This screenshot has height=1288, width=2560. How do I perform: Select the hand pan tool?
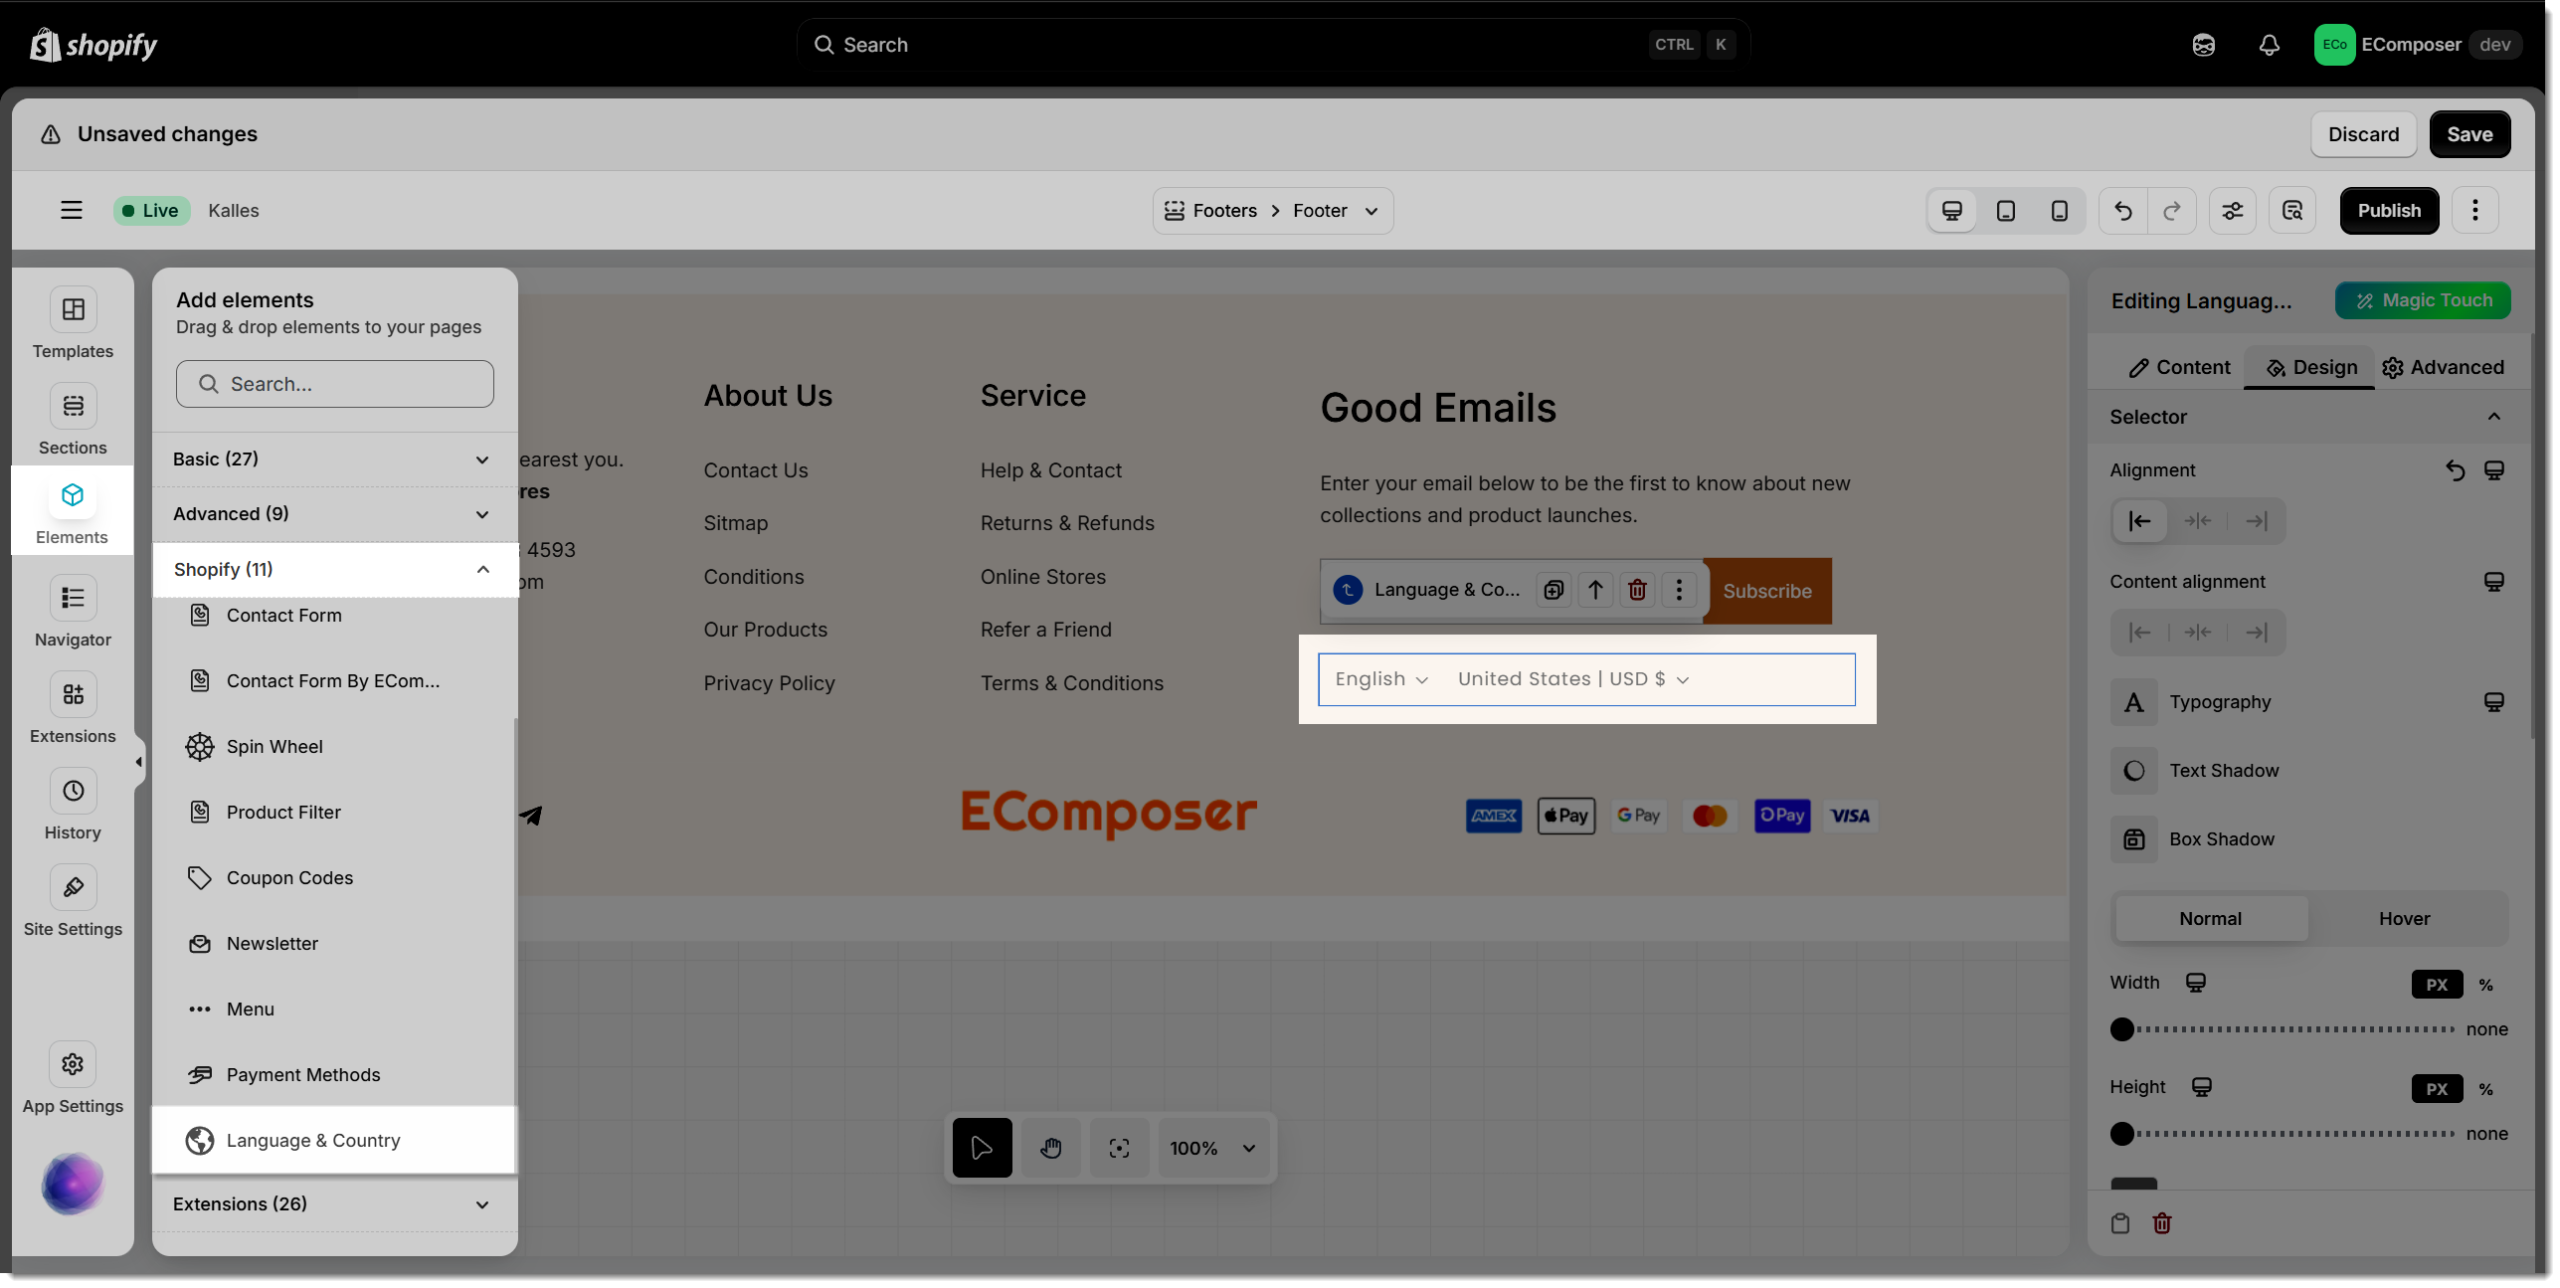[x=1050, y=1148]
